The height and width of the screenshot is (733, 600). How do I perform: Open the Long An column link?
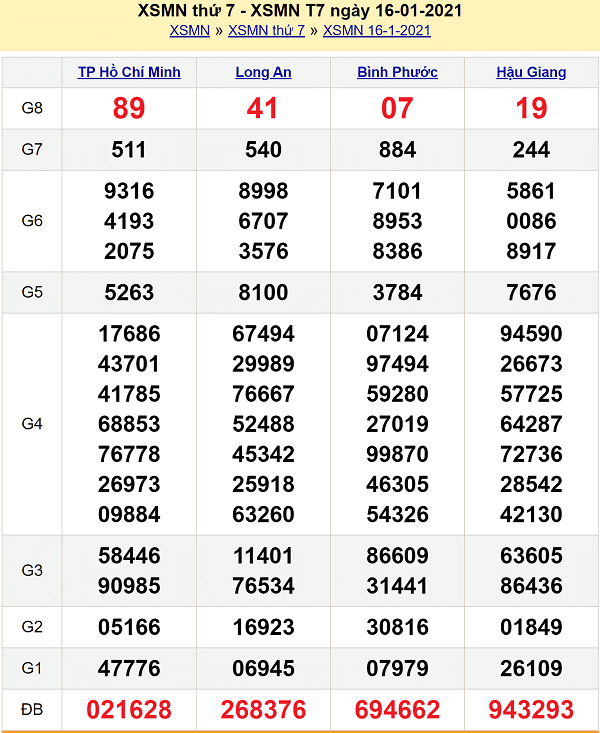point(263,72)
